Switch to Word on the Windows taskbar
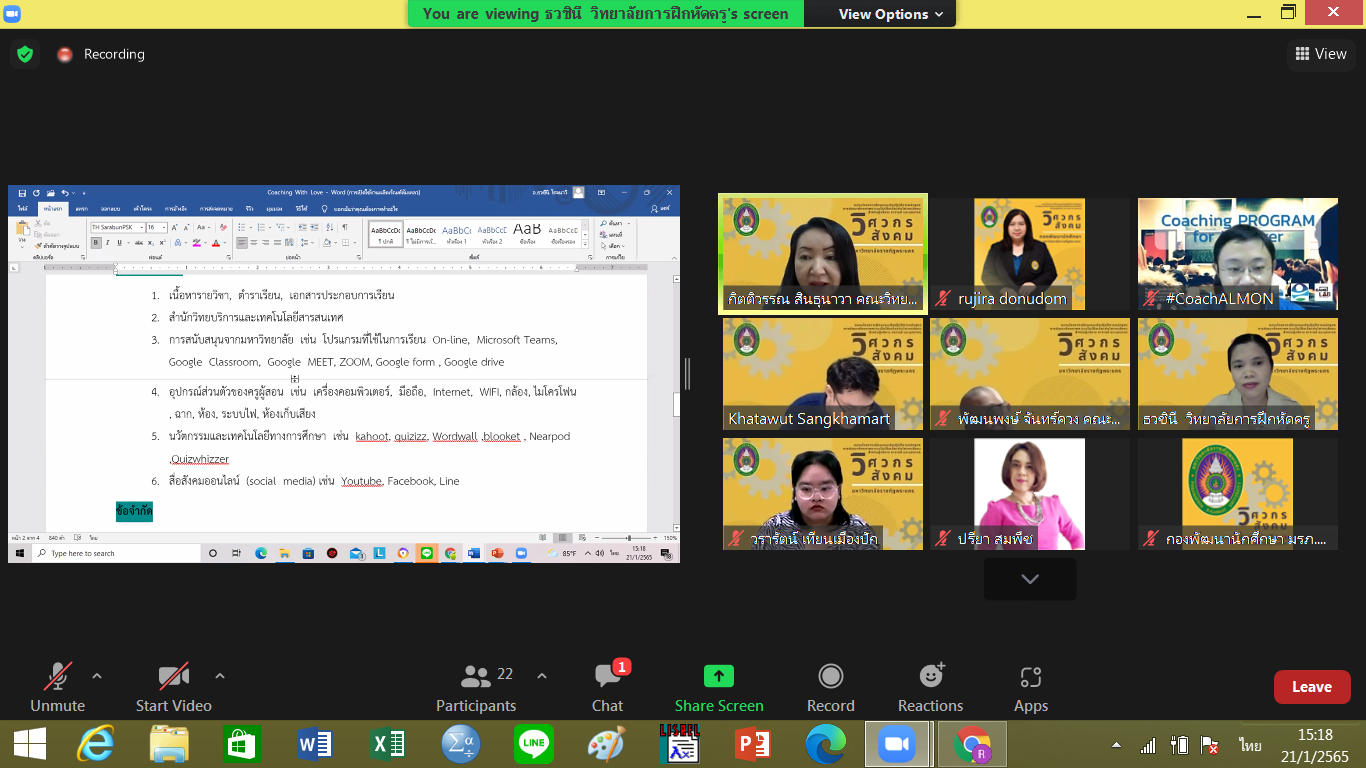This screenshot has height=768, width=1366. pos(315,745)
